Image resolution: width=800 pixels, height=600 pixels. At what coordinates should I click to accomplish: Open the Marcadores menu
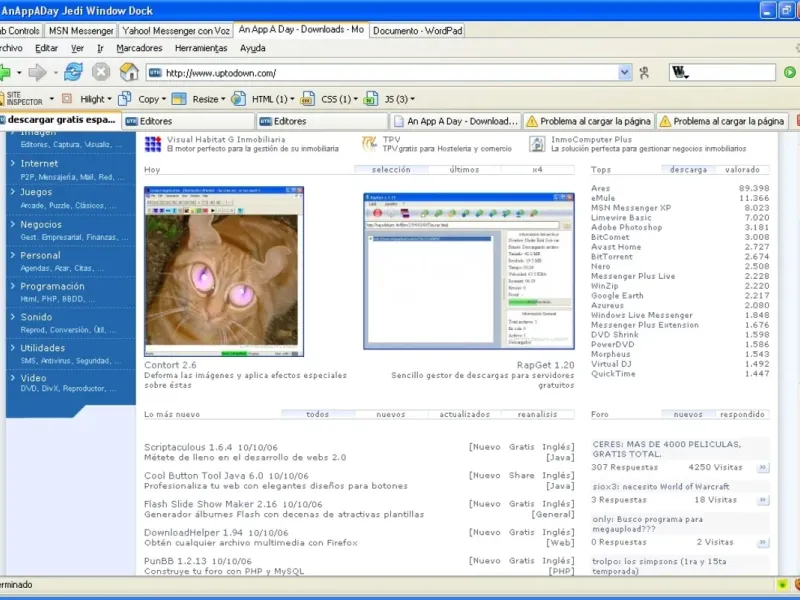coord(139,48)
